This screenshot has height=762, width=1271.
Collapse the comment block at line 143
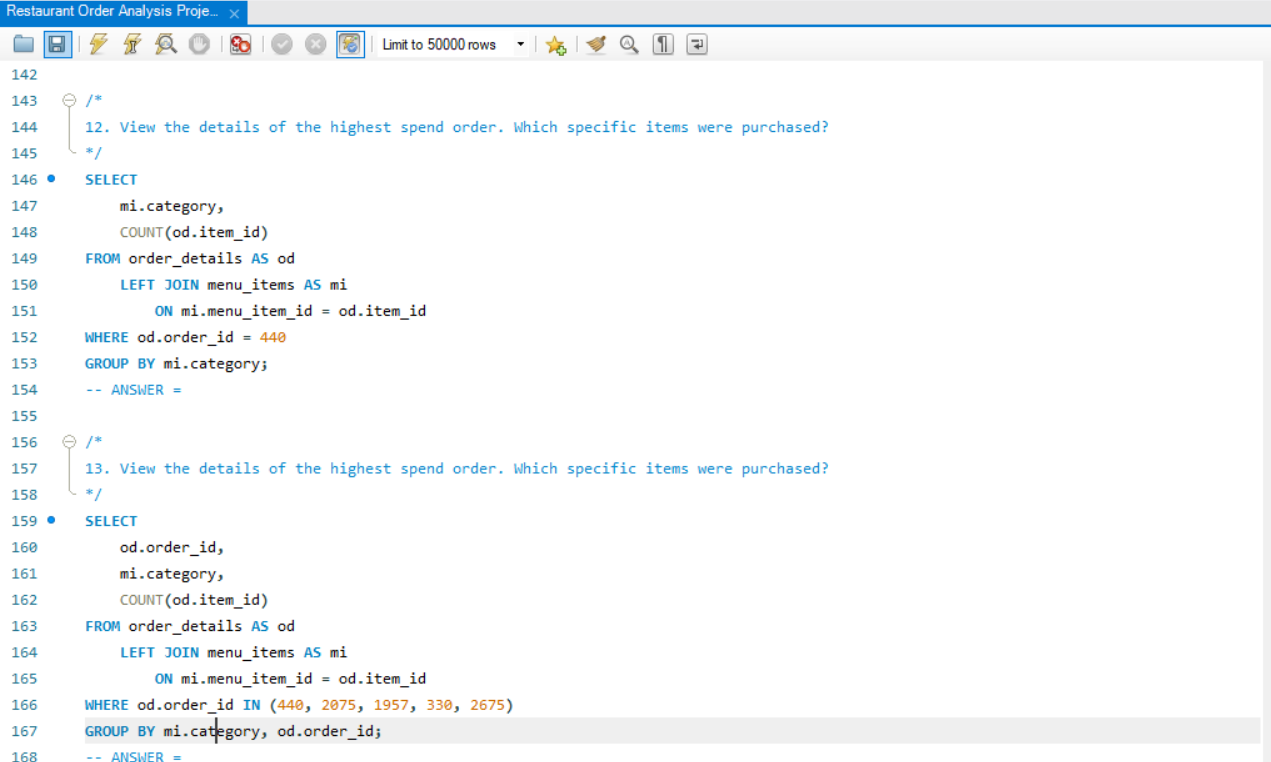click(x=69, y=100)
